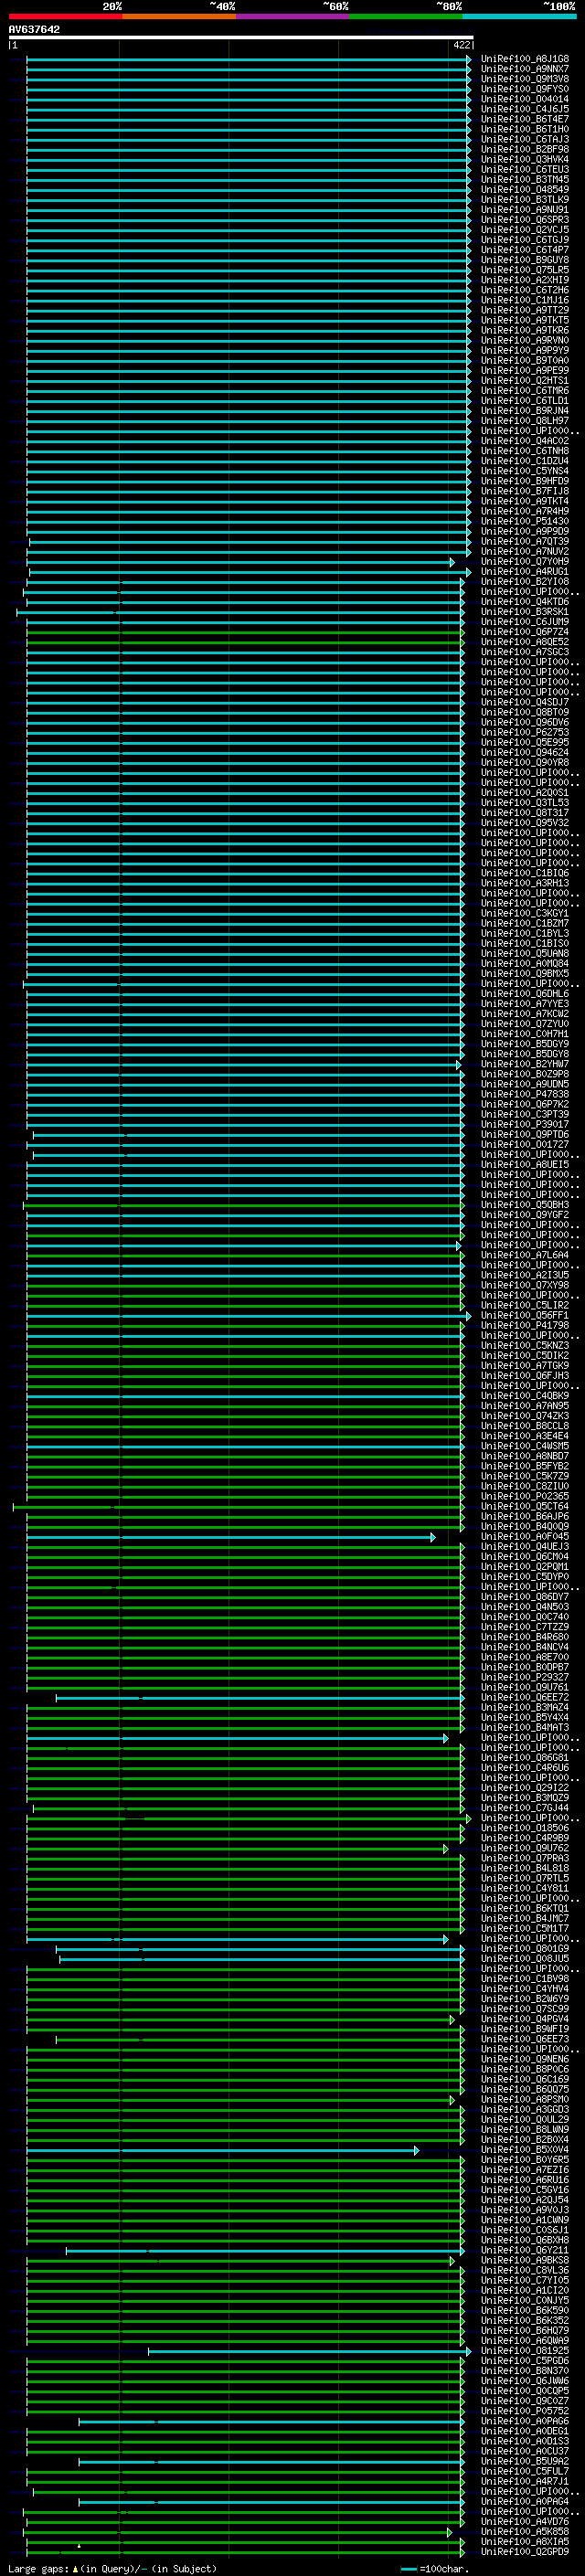
Task: Select hit label UniRef100_Q4KTD6
Action: click(525, 602)
